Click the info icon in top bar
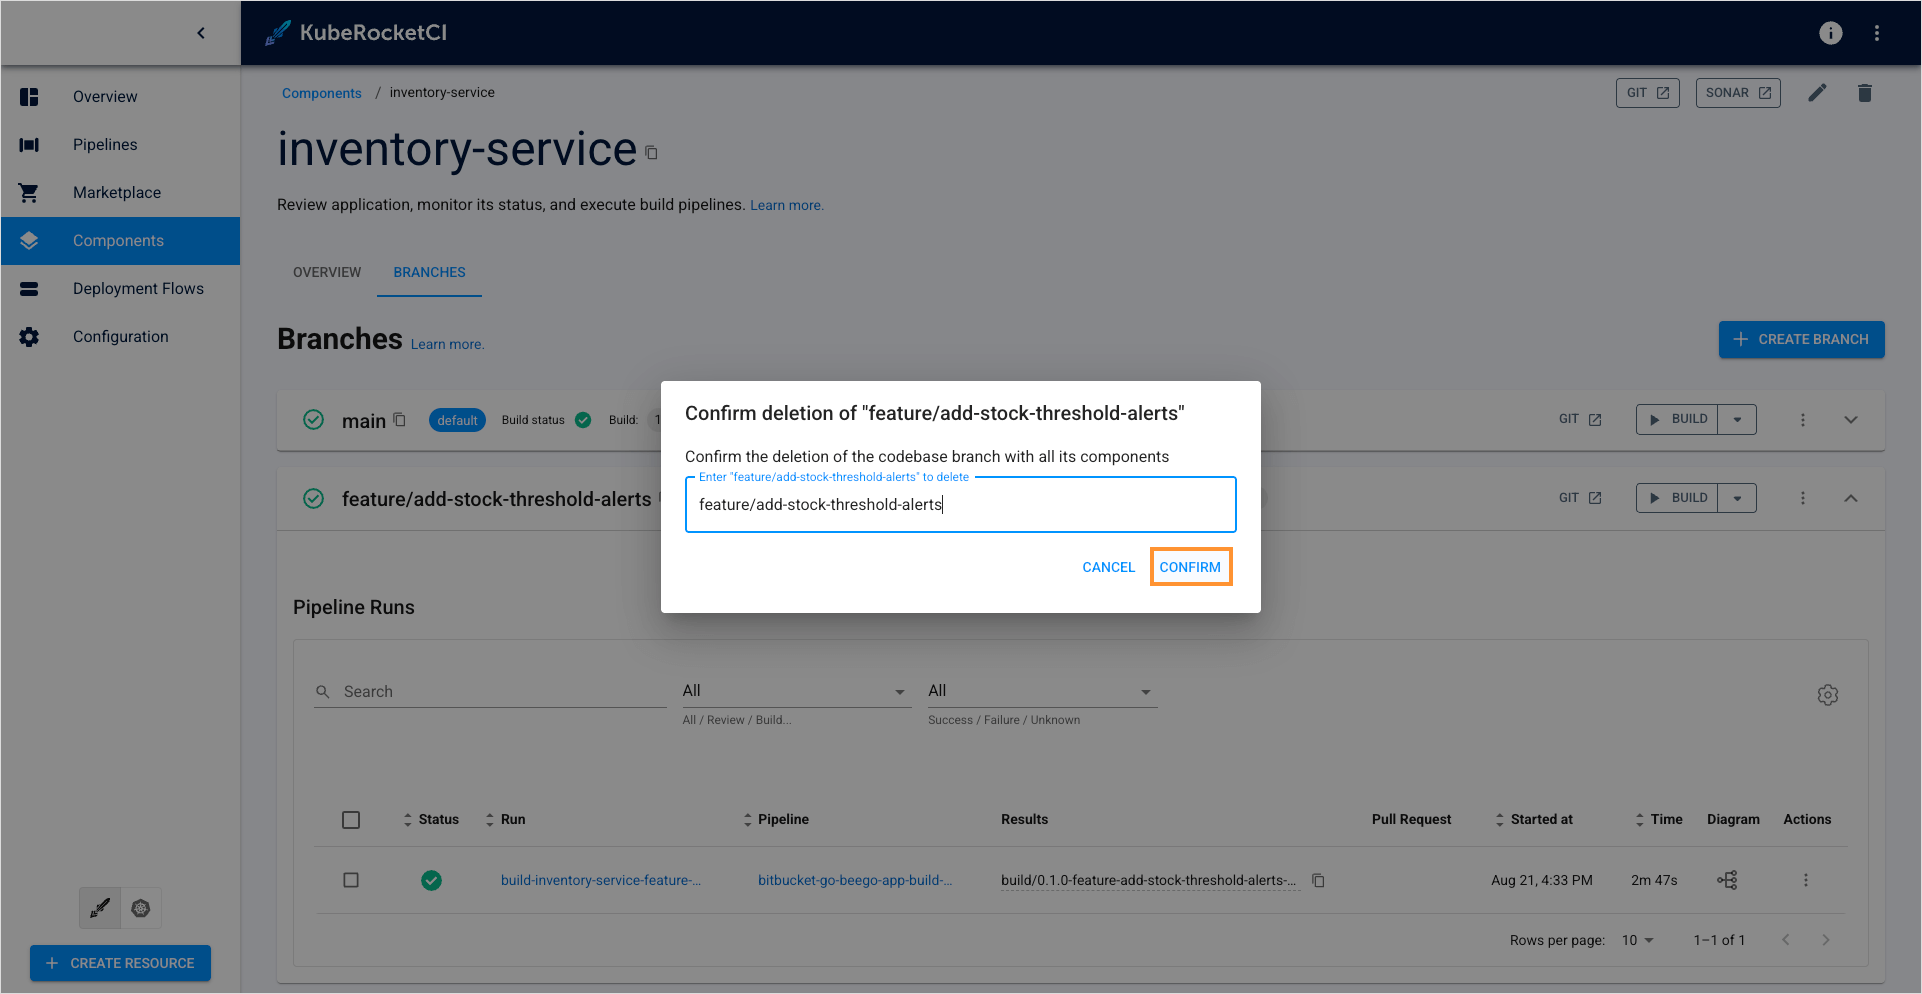The height and width of the screenshot is (994, 1922). click(x=1830, y=33)
